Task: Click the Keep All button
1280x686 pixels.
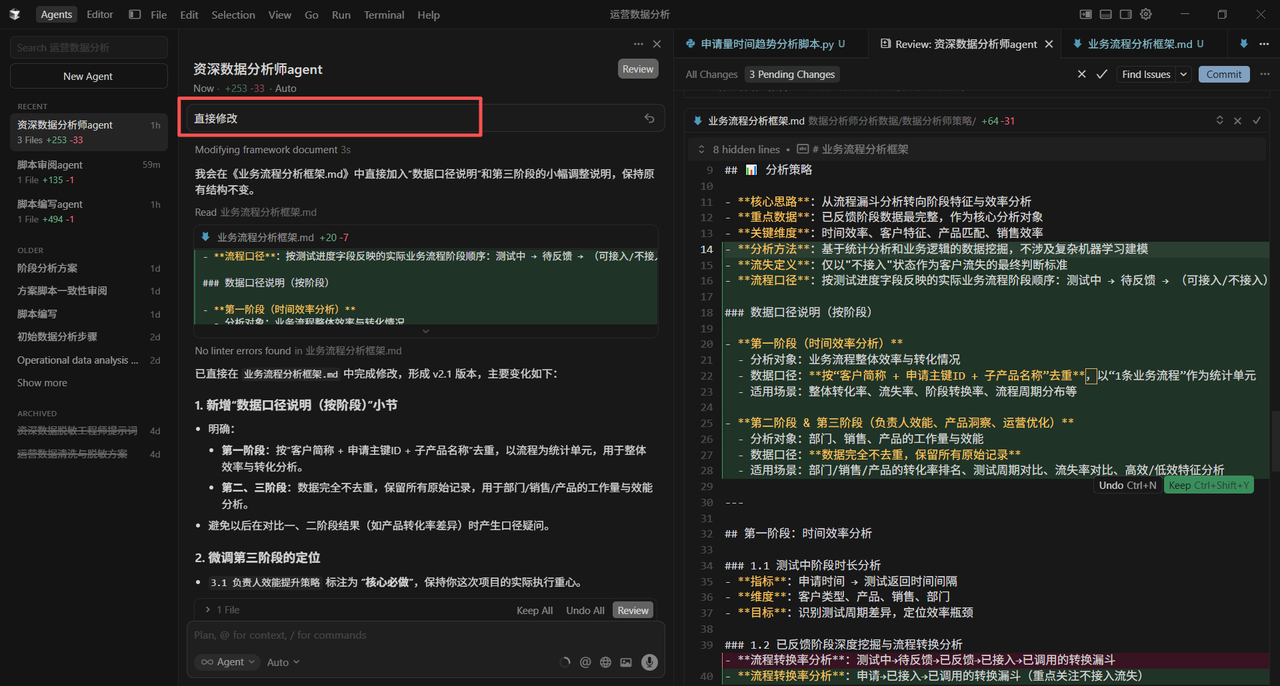Action: click(535, 609)
